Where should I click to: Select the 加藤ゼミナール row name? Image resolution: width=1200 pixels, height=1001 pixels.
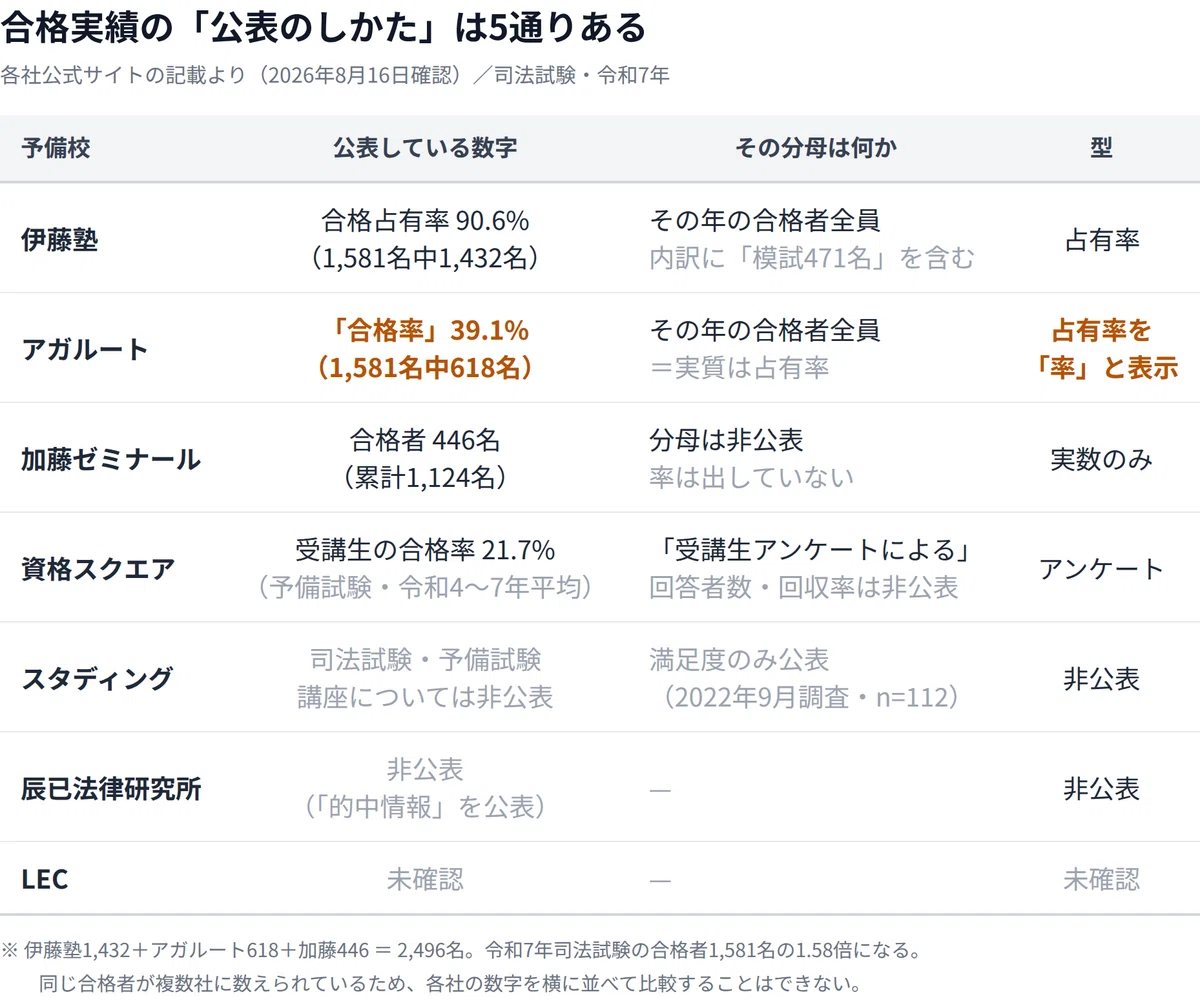coord(111,460)
